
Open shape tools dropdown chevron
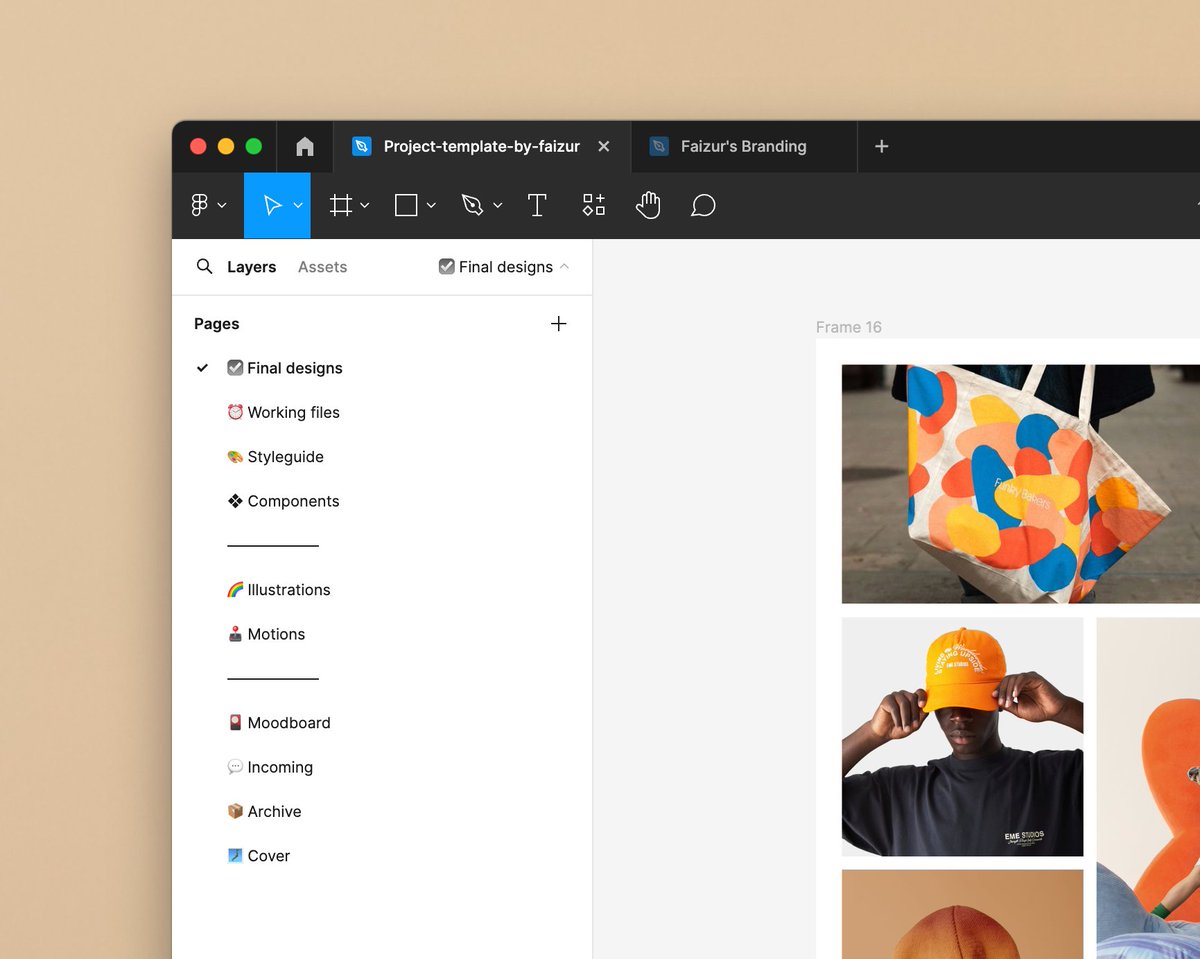(x=431, y=205)
